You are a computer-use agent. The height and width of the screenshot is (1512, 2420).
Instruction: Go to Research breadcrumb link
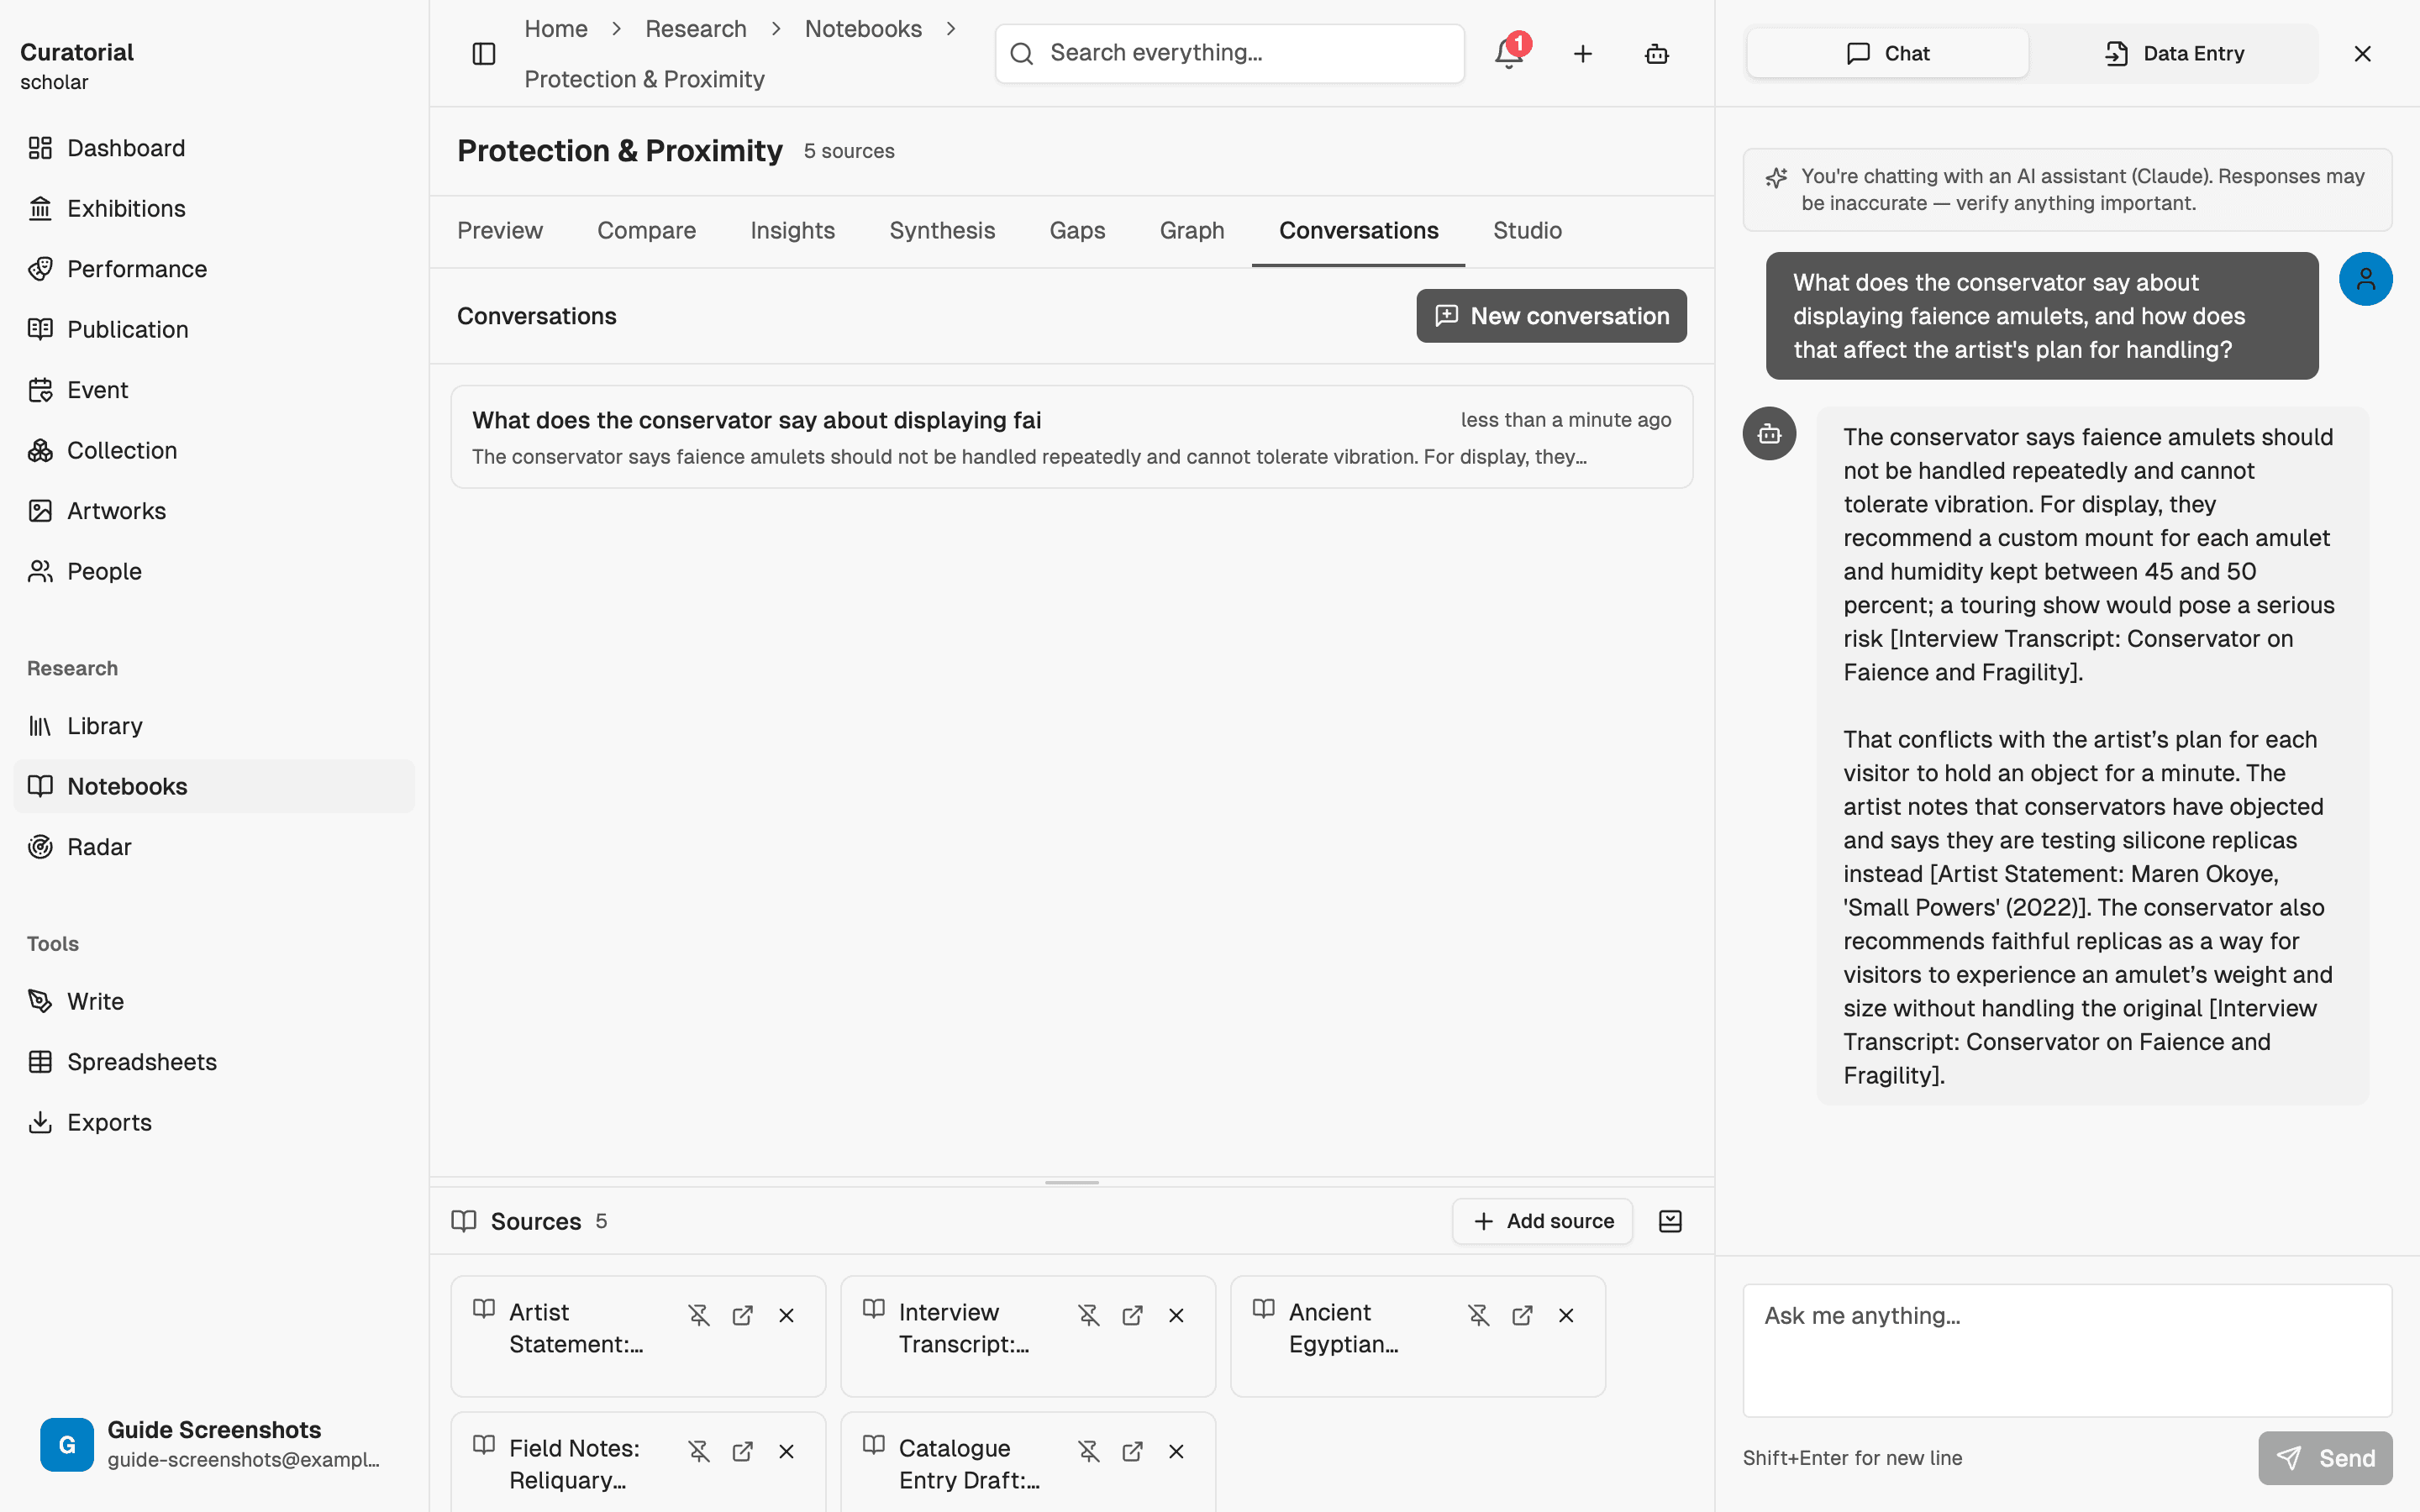point(696,29)
